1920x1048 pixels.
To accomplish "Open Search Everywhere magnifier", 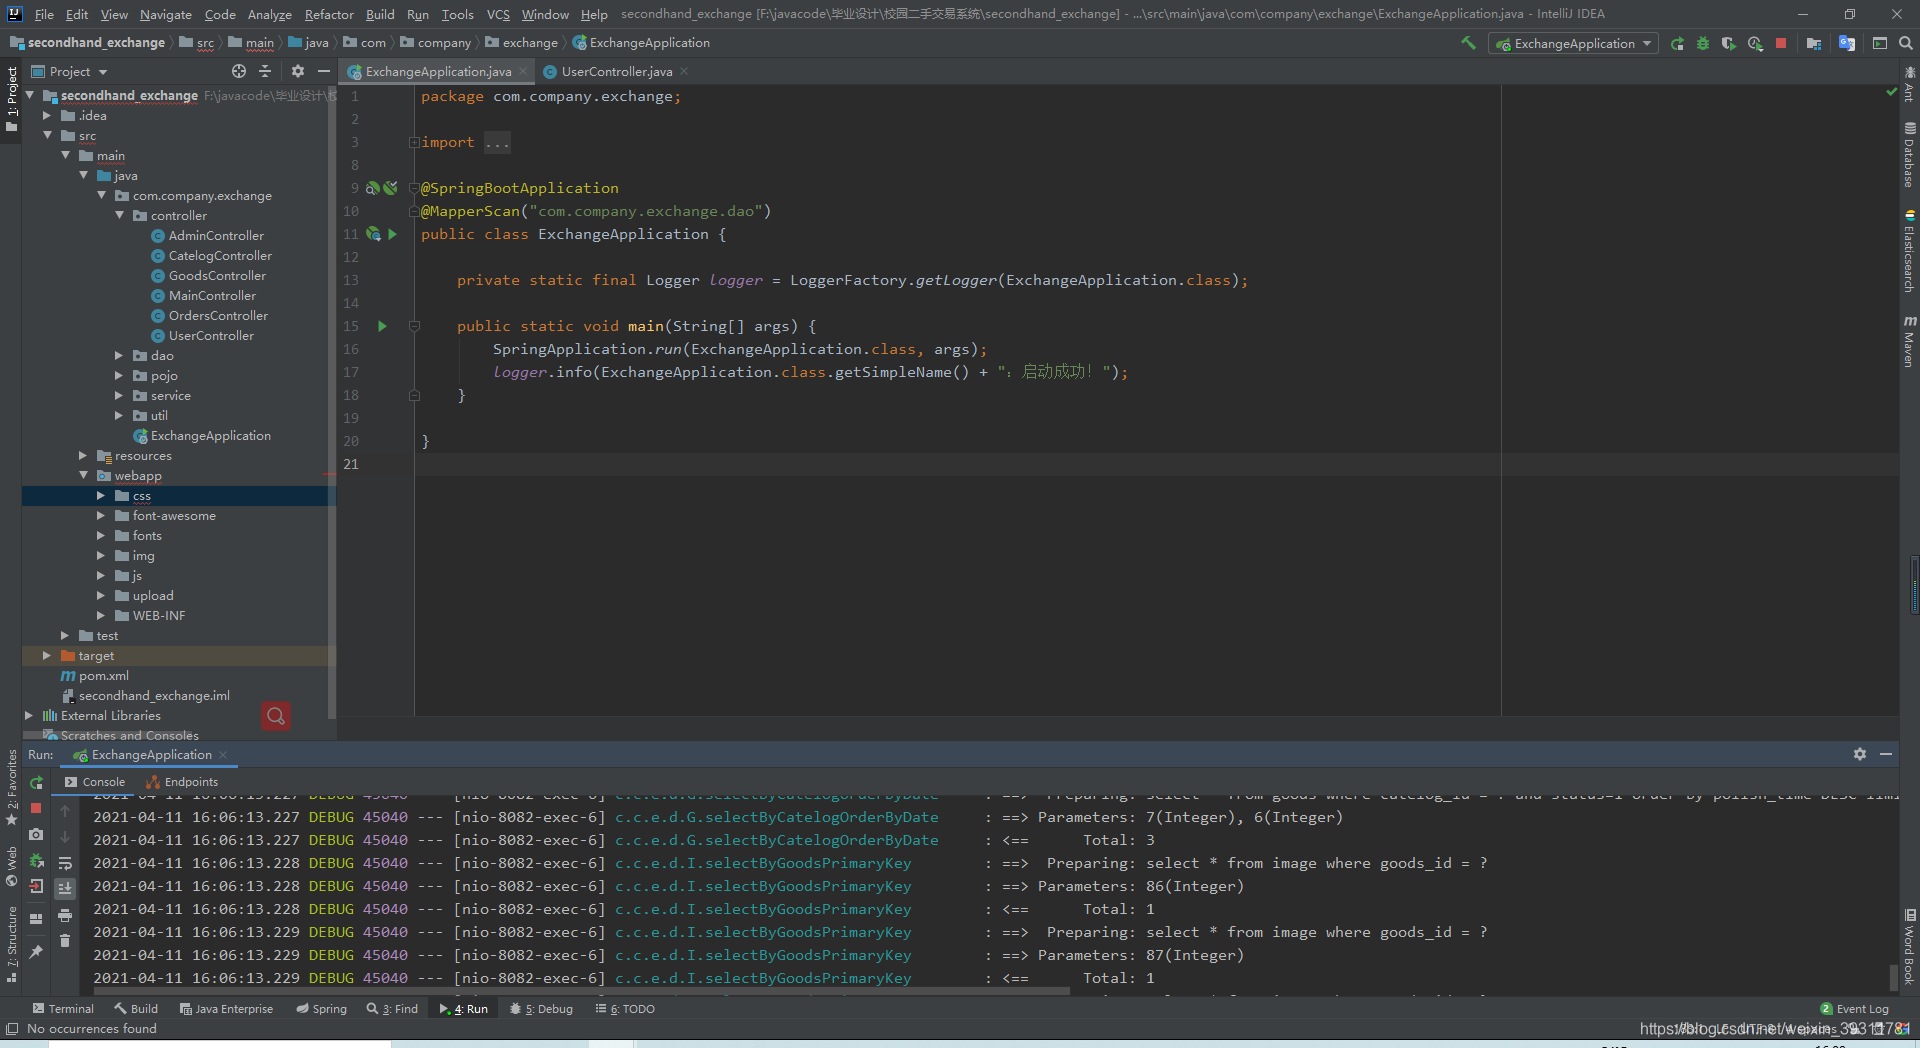I will (x=1906, y=43).
